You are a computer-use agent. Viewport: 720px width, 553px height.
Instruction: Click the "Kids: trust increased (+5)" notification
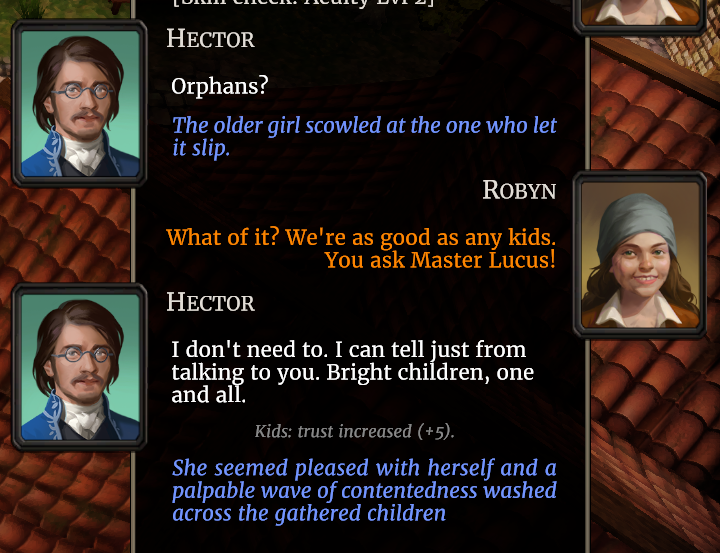354,431
